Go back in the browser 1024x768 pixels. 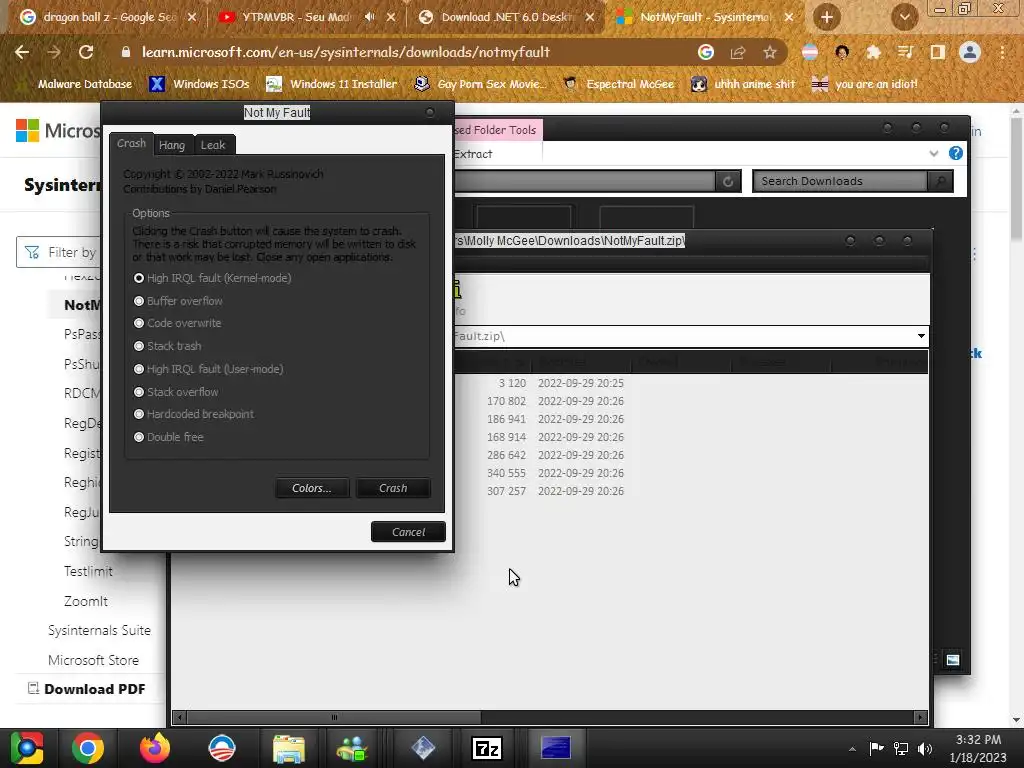click(22, 52)
